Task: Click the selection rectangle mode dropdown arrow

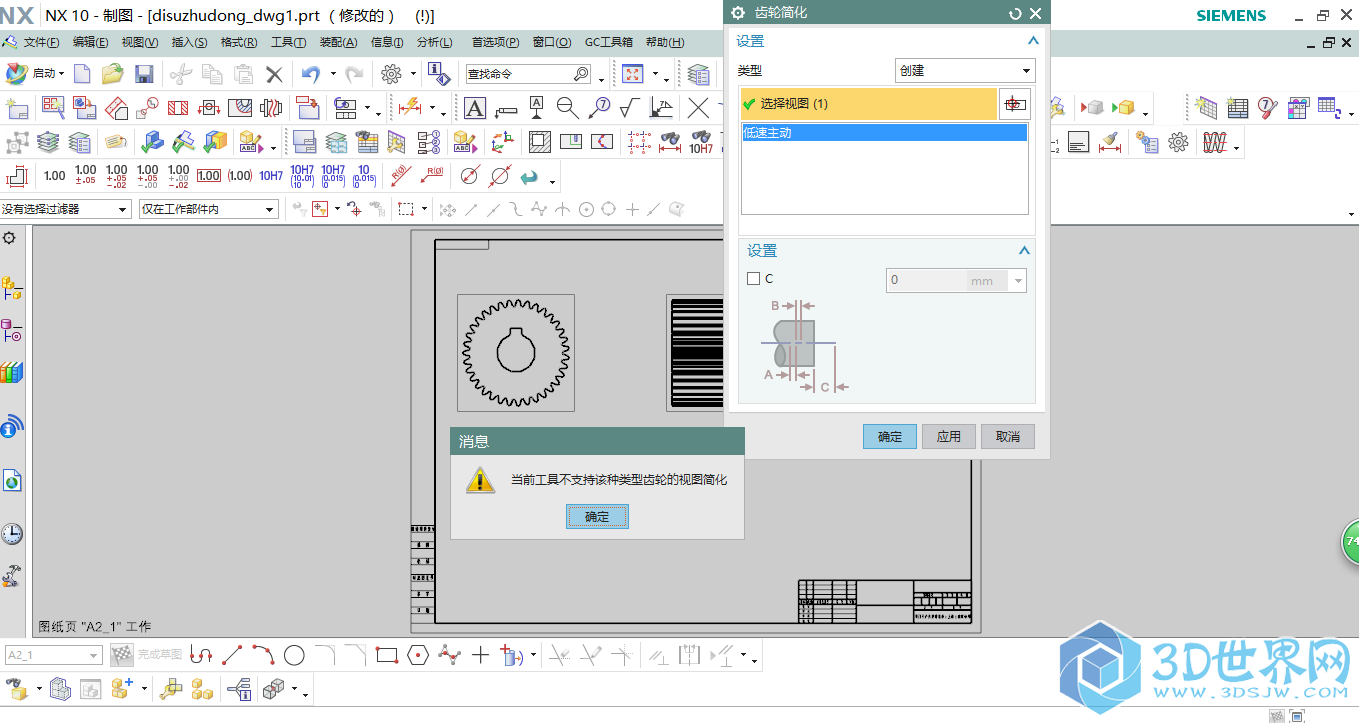Action: tap(425, 209)
